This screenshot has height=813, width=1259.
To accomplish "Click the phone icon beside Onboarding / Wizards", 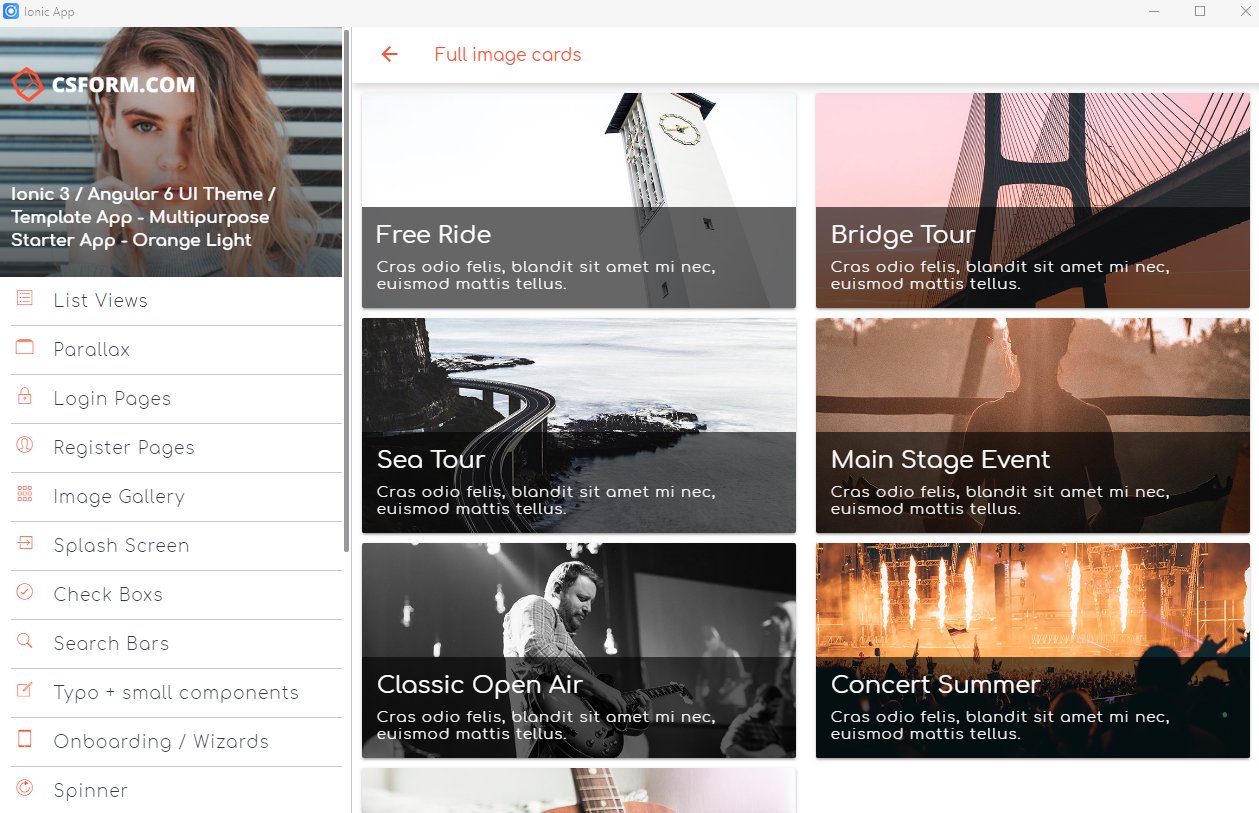I will point(25,739).
